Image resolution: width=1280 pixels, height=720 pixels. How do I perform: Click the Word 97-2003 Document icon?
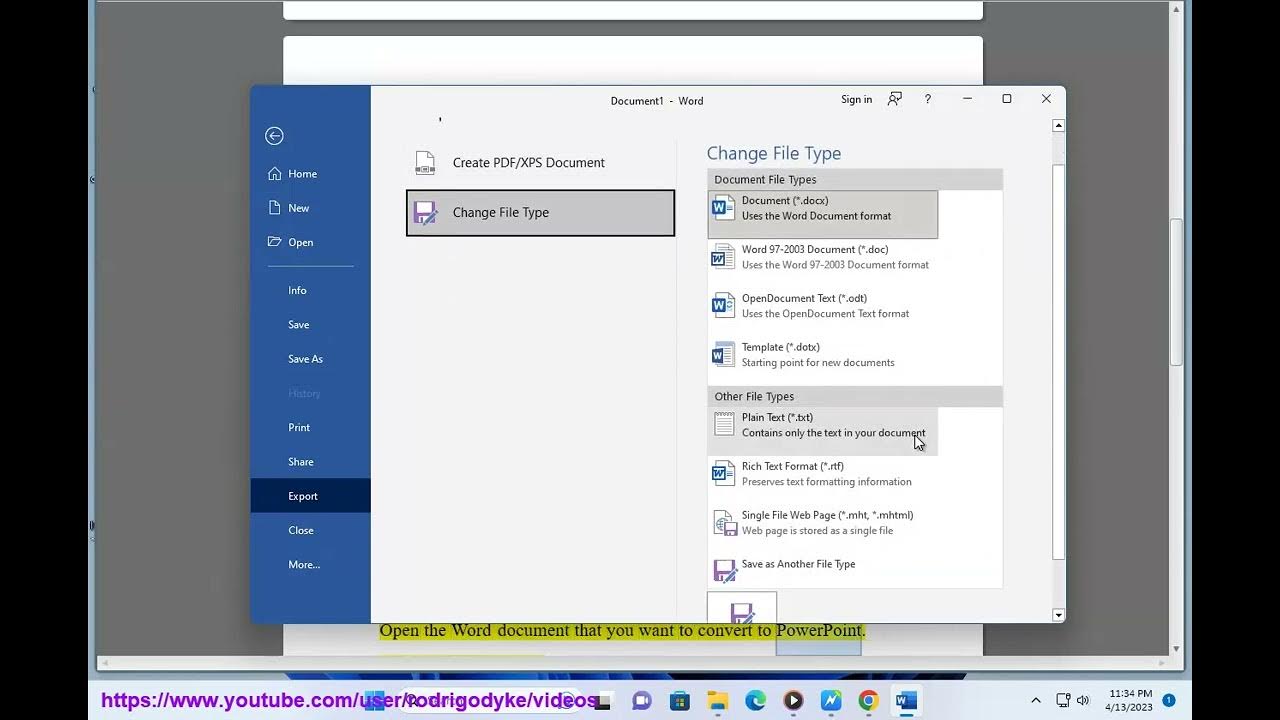[723, 257]
